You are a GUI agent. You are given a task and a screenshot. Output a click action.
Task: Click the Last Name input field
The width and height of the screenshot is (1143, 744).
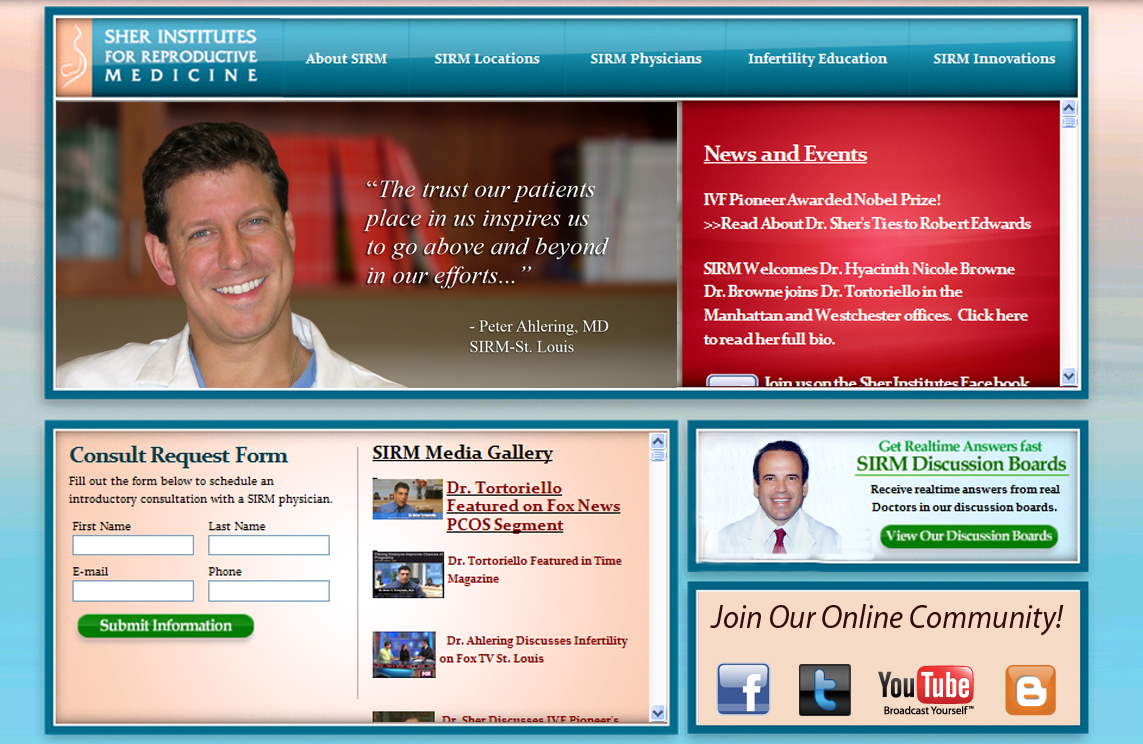coord(269,545)
